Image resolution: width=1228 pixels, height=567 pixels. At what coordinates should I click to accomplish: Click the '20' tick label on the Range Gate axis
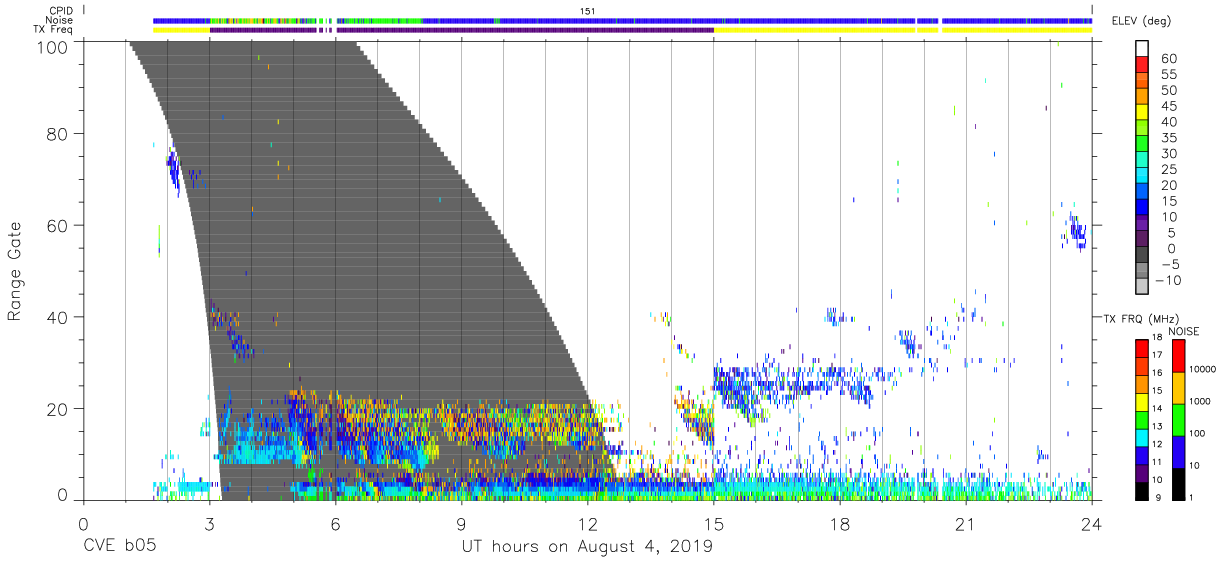58,409
